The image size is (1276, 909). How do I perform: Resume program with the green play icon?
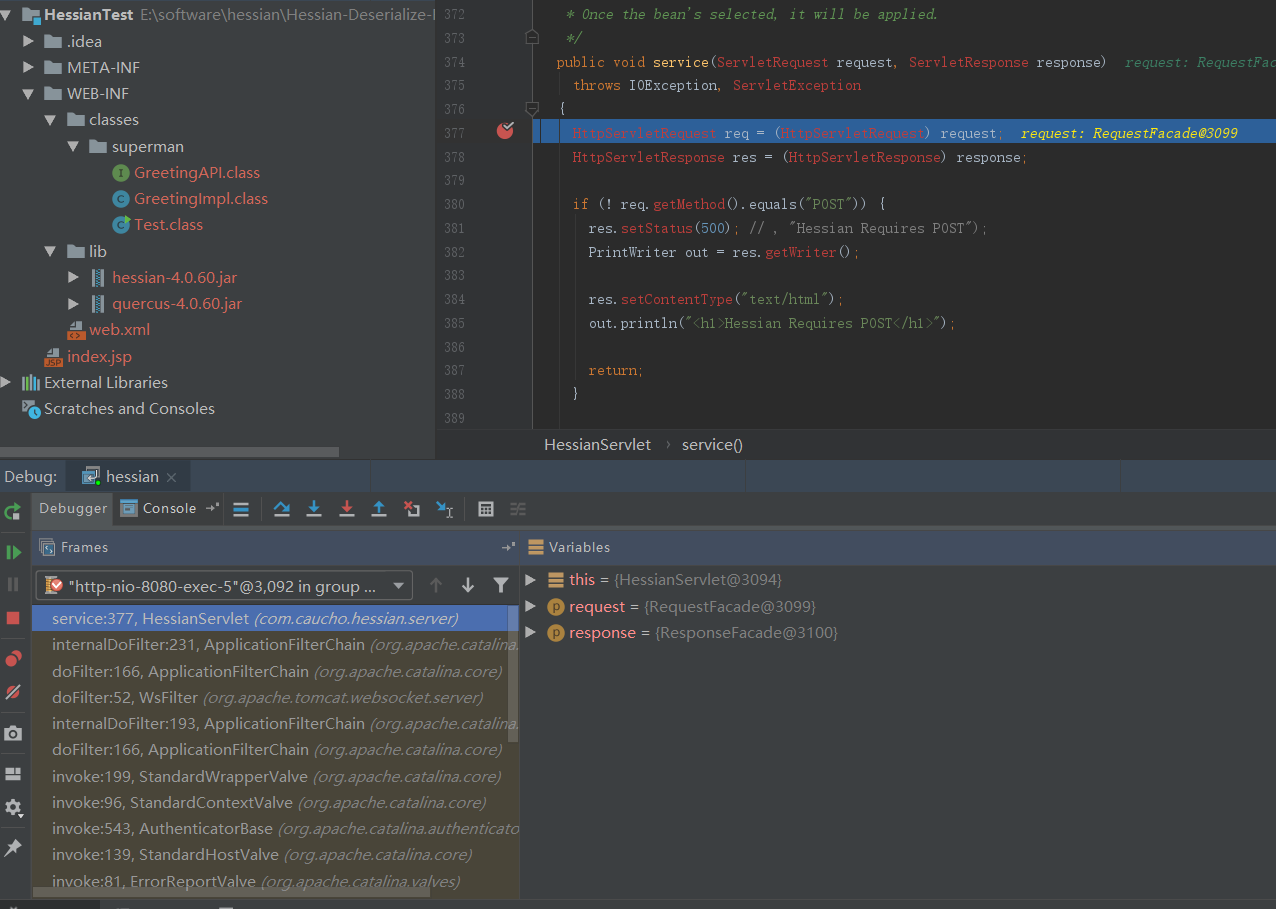coord(13,552)
